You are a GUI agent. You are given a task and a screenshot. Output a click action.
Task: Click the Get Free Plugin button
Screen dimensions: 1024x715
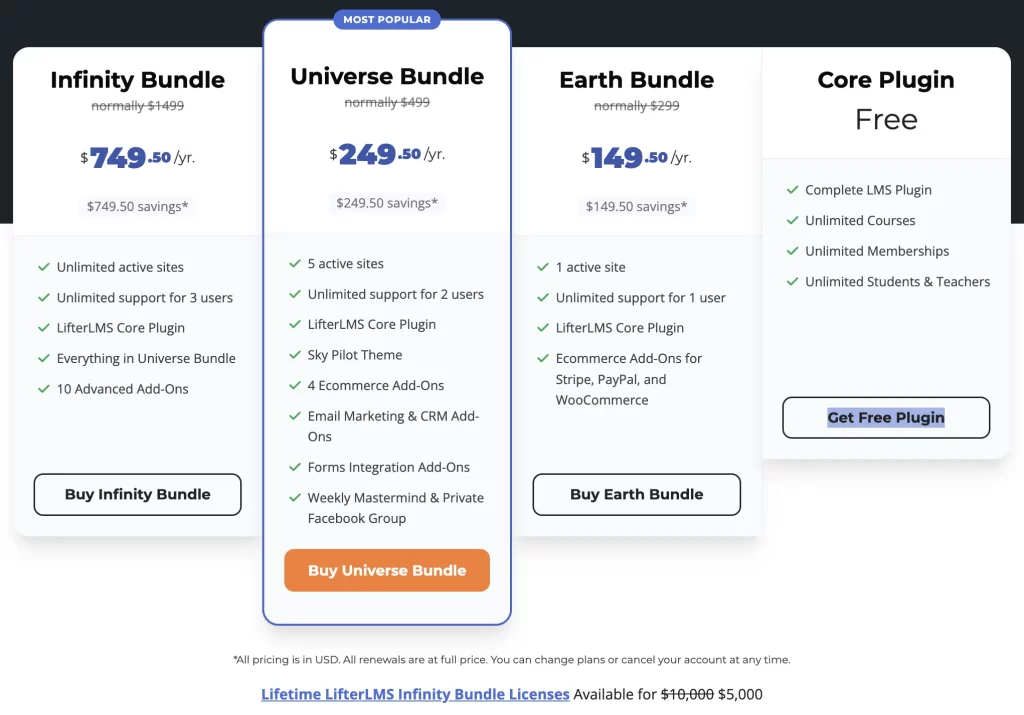point(886,417)
